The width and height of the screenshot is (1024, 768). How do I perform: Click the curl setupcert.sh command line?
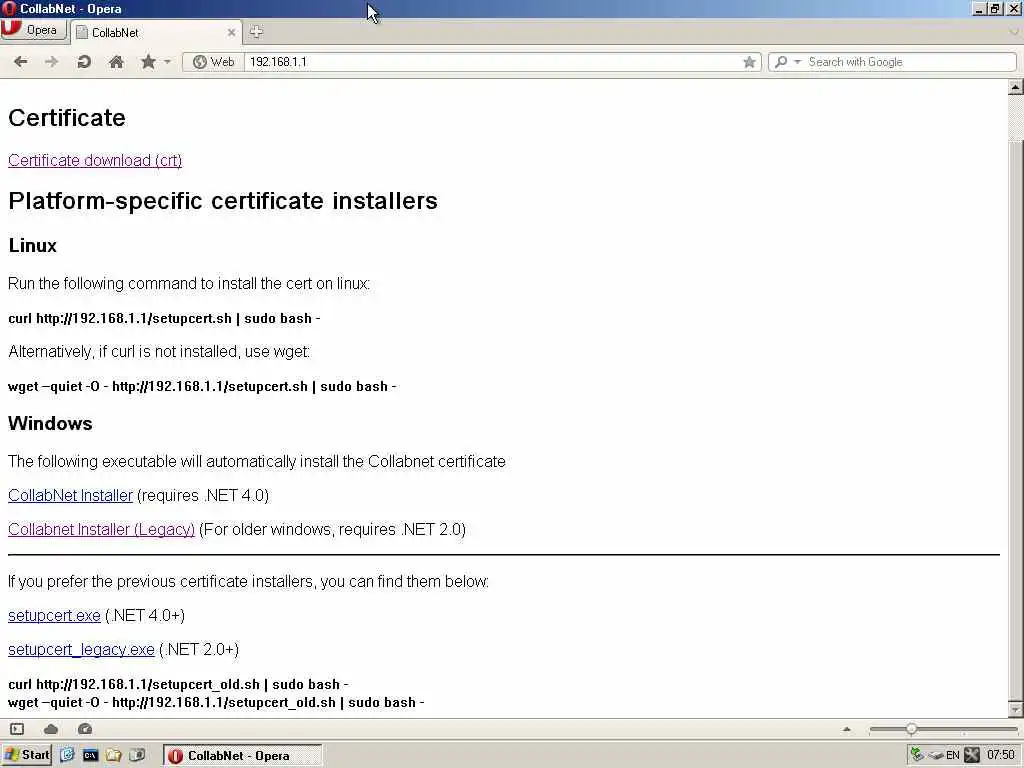(x=164, y=319)
